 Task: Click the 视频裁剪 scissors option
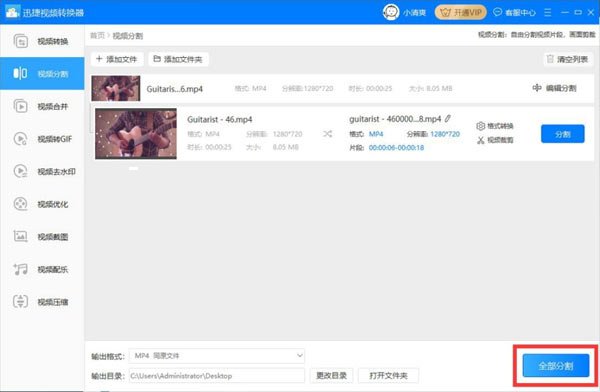point(495,140)
